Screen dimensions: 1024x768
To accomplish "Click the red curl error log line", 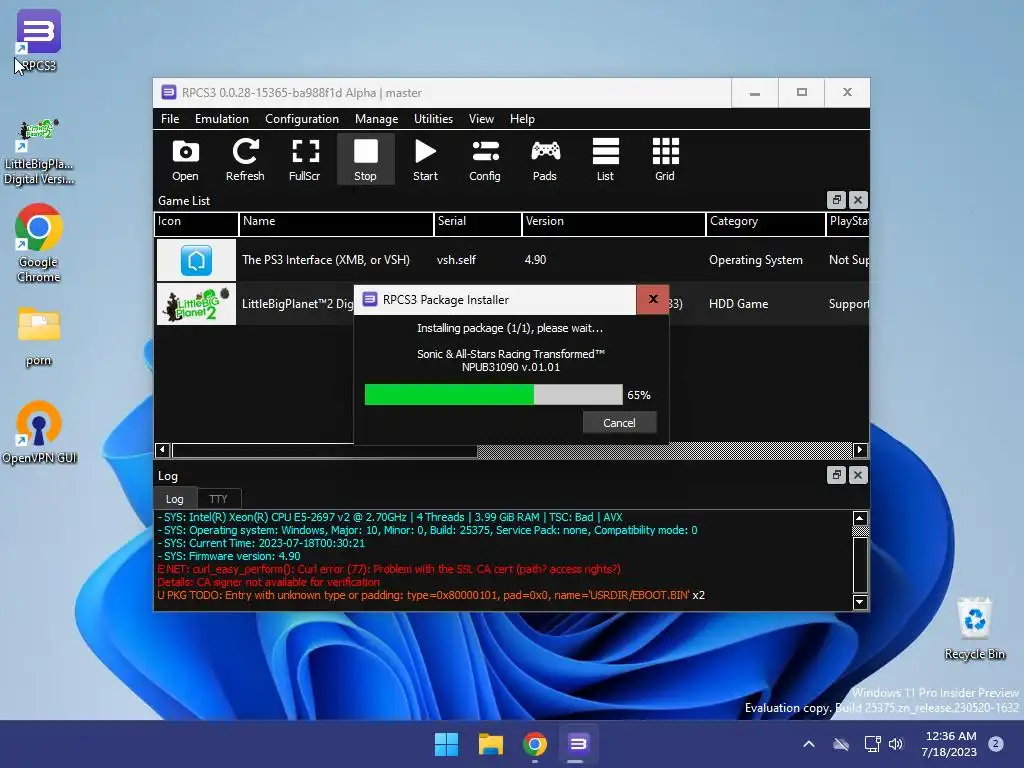I will pyautogui.click(x=389, y=569).
